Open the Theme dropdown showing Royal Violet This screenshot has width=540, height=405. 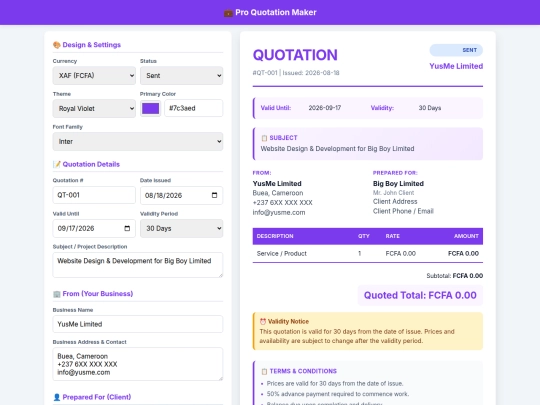pyautogui.click(x=94, y=108)
